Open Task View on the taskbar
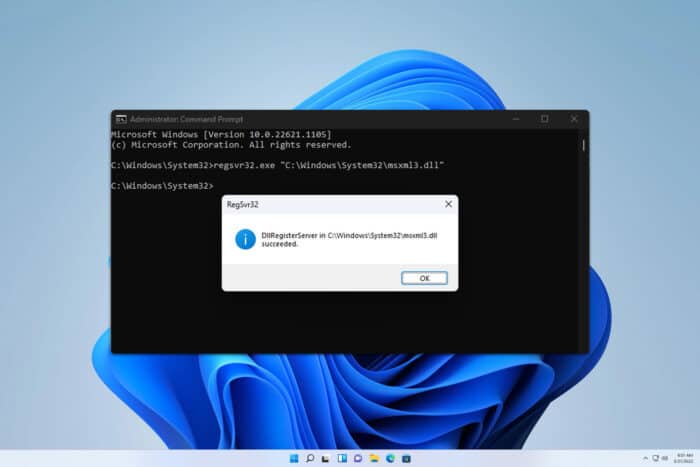The image size is (700, 467). [326, 459]
